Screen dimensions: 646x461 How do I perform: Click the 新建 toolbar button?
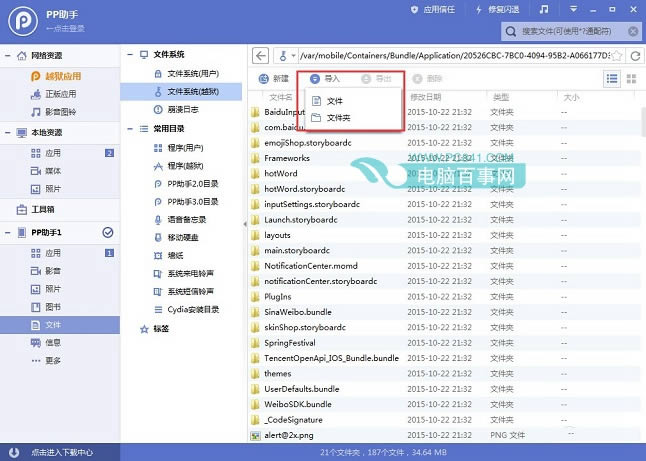274,79
